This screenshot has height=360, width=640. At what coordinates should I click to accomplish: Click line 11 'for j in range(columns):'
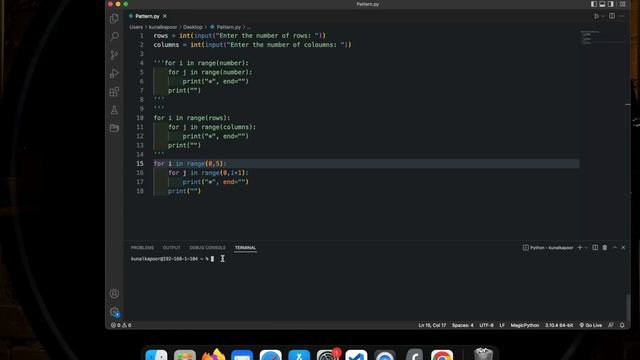[212, 127]
